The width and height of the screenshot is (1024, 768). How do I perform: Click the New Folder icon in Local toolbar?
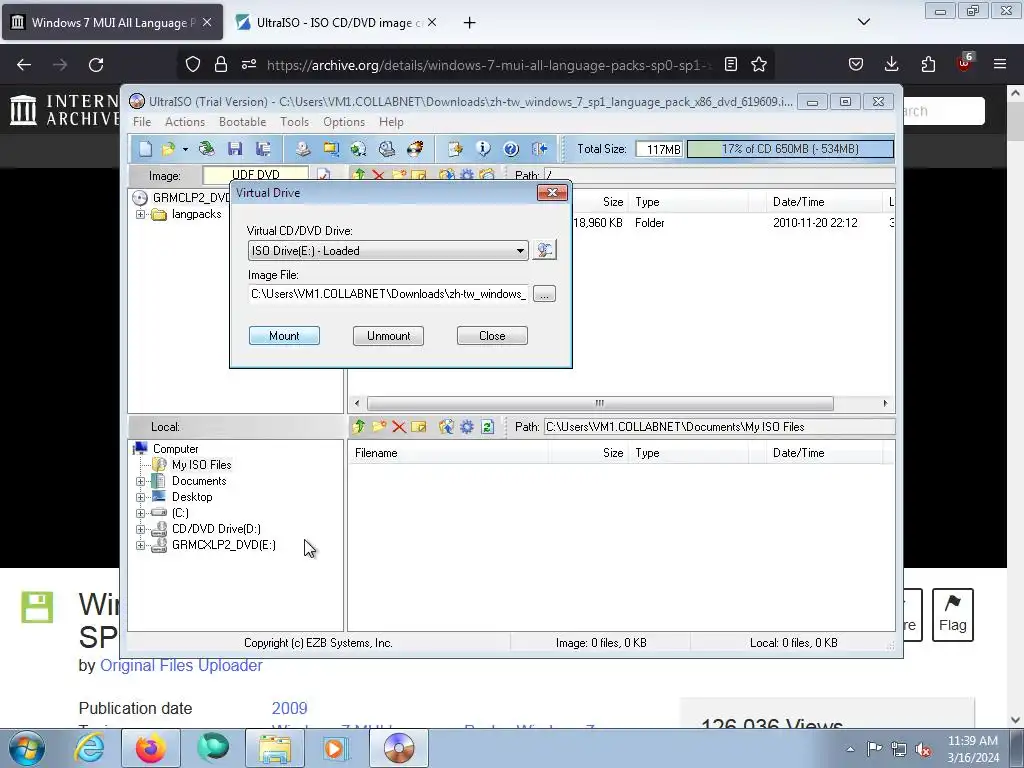[379, 427]
